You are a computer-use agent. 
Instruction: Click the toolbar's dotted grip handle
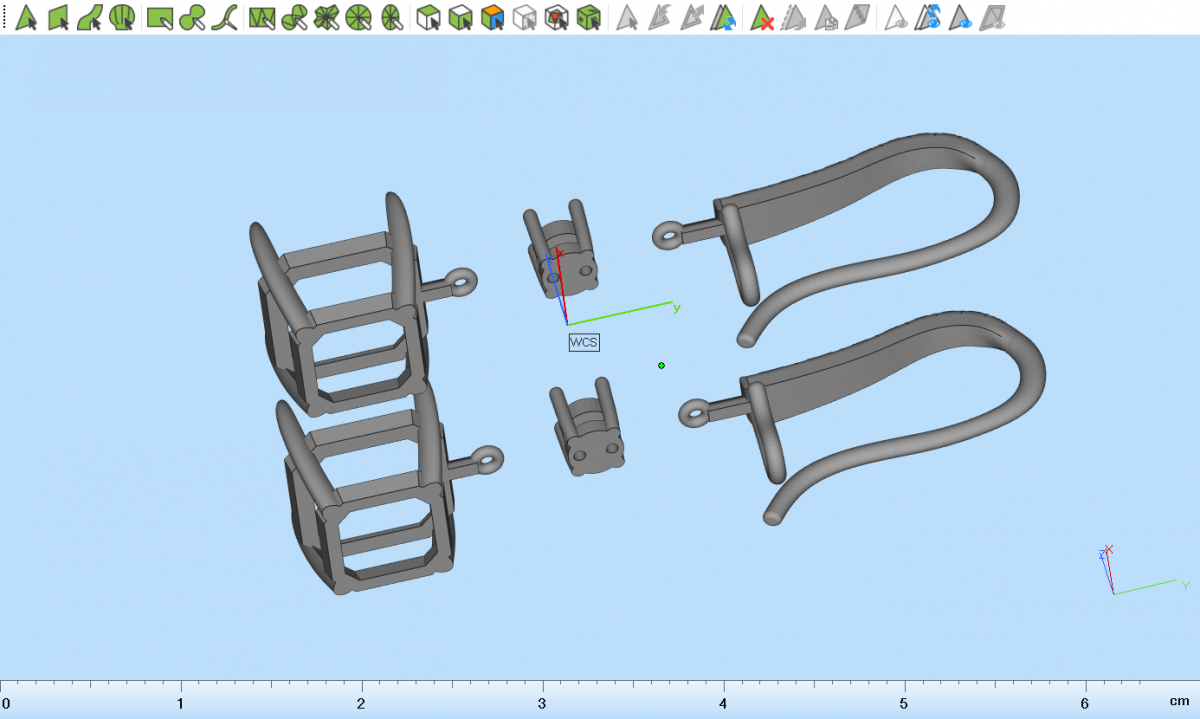click(x=4, y=17)
